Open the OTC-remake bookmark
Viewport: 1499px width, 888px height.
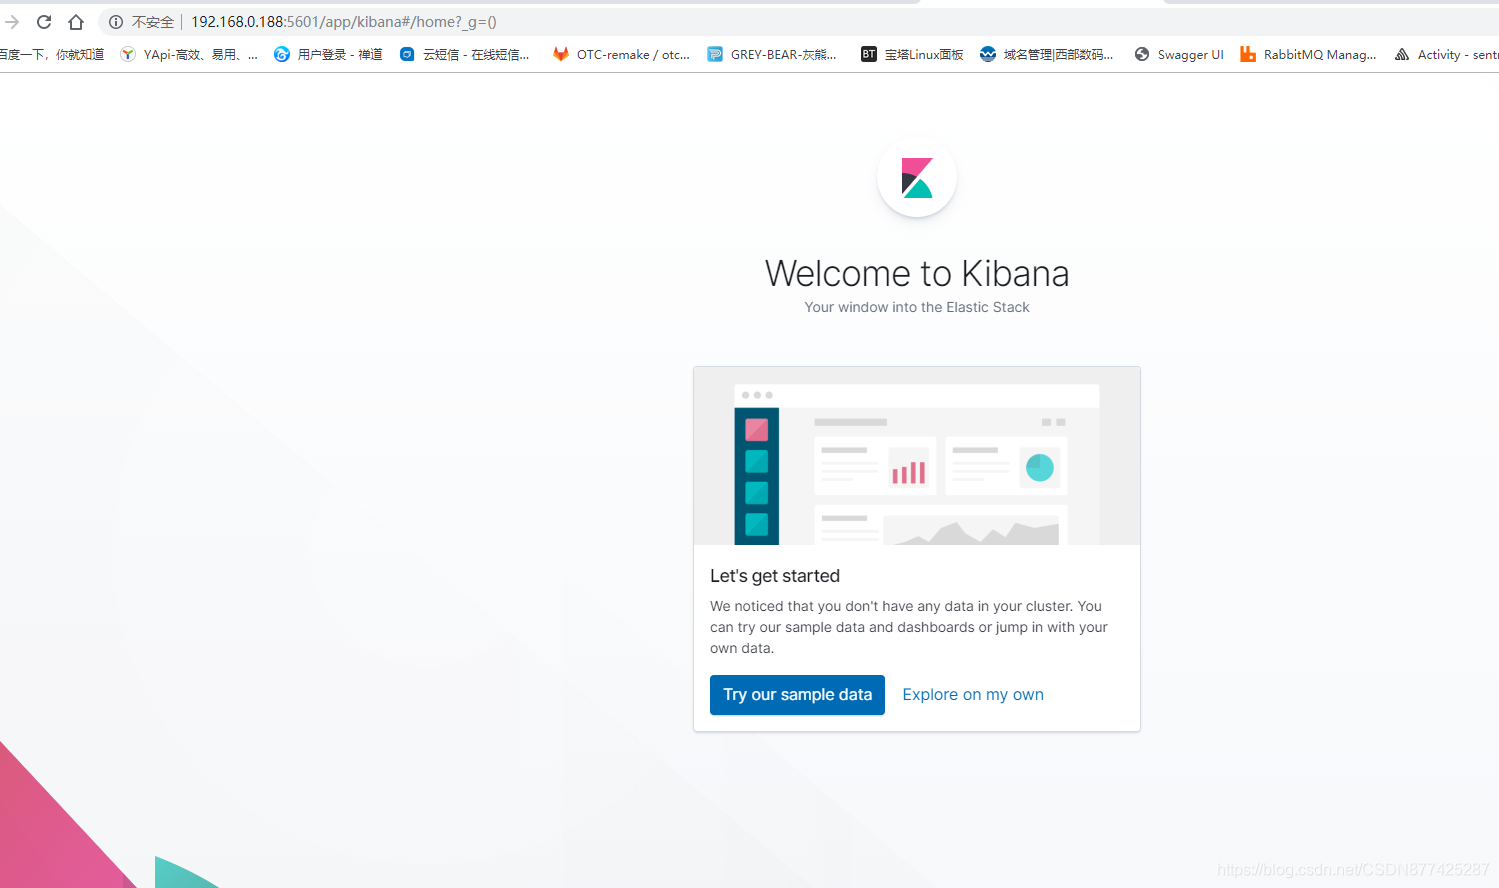tap(621, 54)
